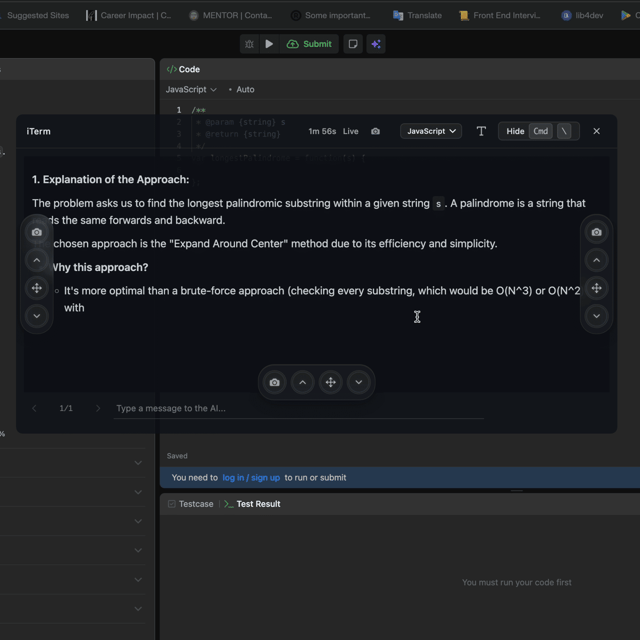This screenshot has height=640, width=640.
Task: Open the Career Impact bookmark
Action: pos(129,16)
